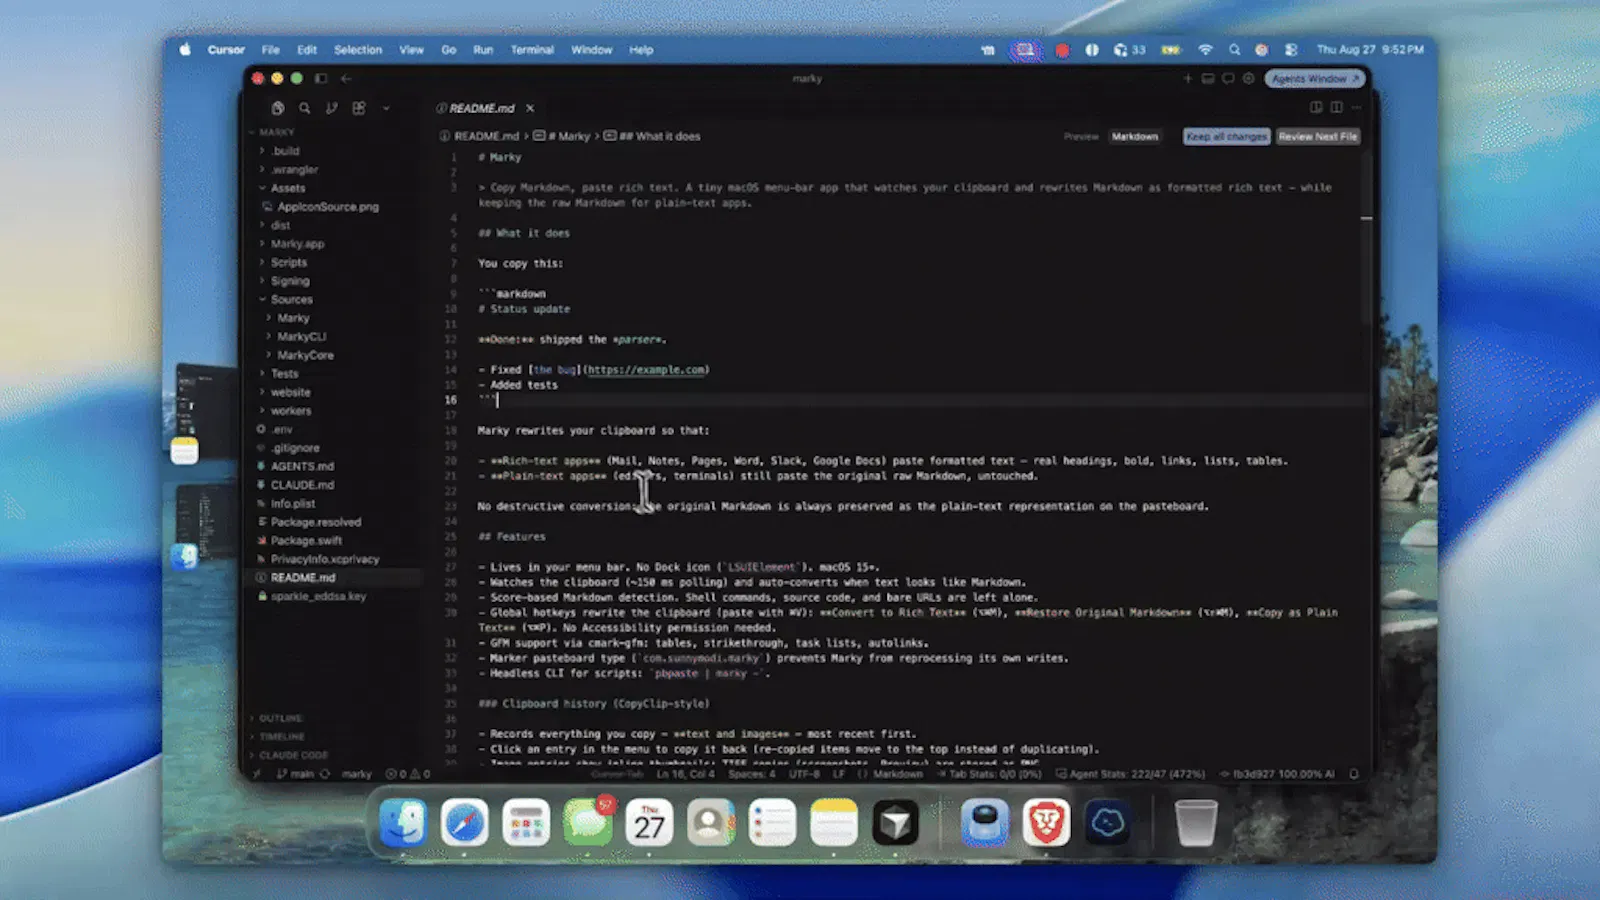Expand the dist folder
This screenshot has height=900, width=1600.
(280, 225)
